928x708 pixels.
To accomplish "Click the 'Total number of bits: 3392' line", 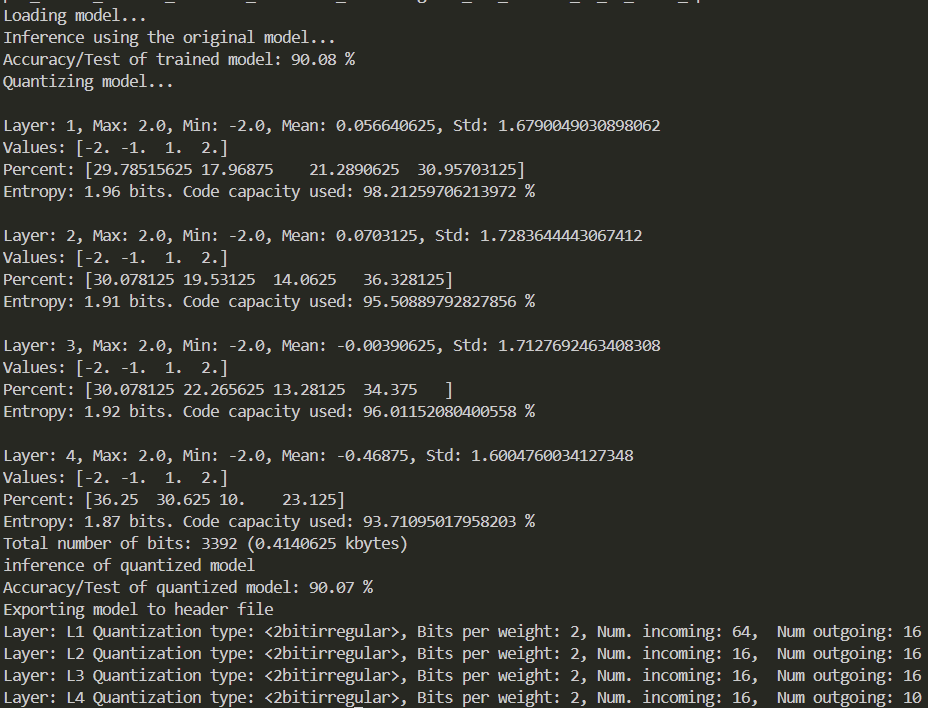I will (205, 544).
